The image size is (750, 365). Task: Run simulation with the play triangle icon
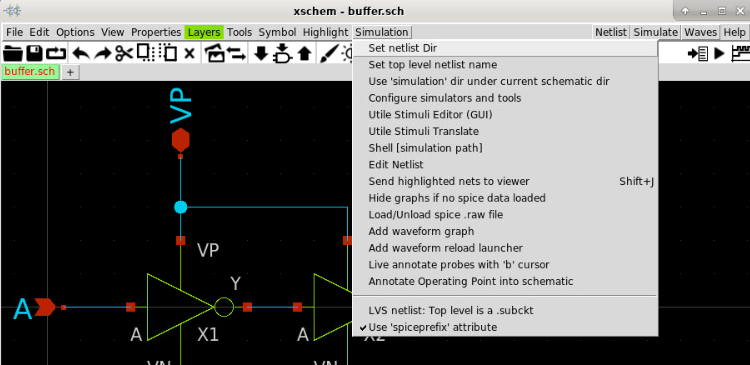pos(719,53)
